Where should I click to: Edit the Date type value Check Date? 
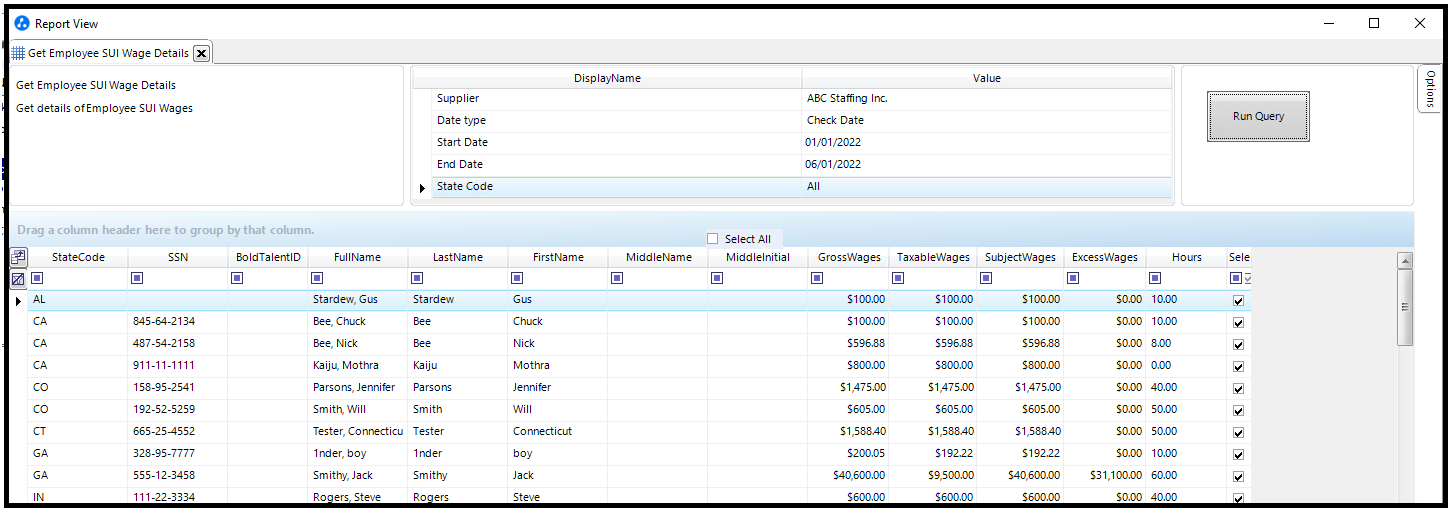986,121
